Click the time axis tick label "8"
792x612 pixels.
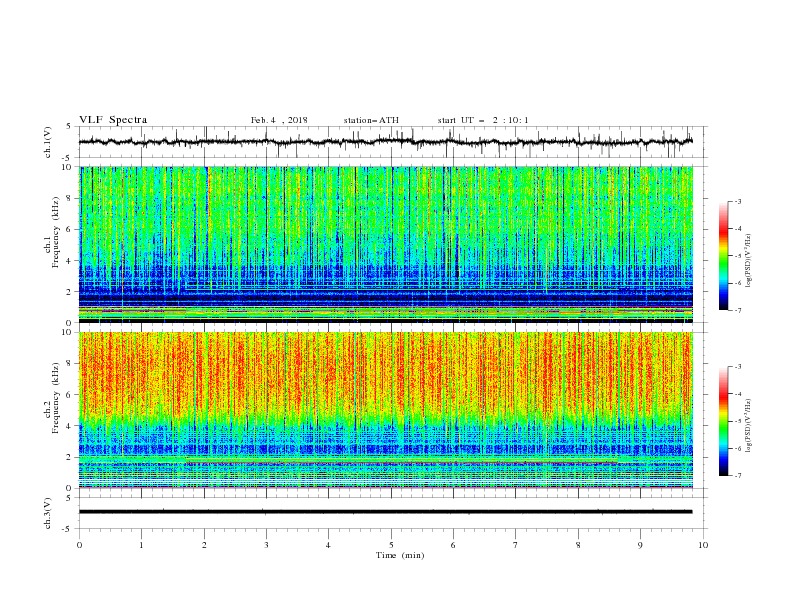pyautogui.click(x=578, y=545)
